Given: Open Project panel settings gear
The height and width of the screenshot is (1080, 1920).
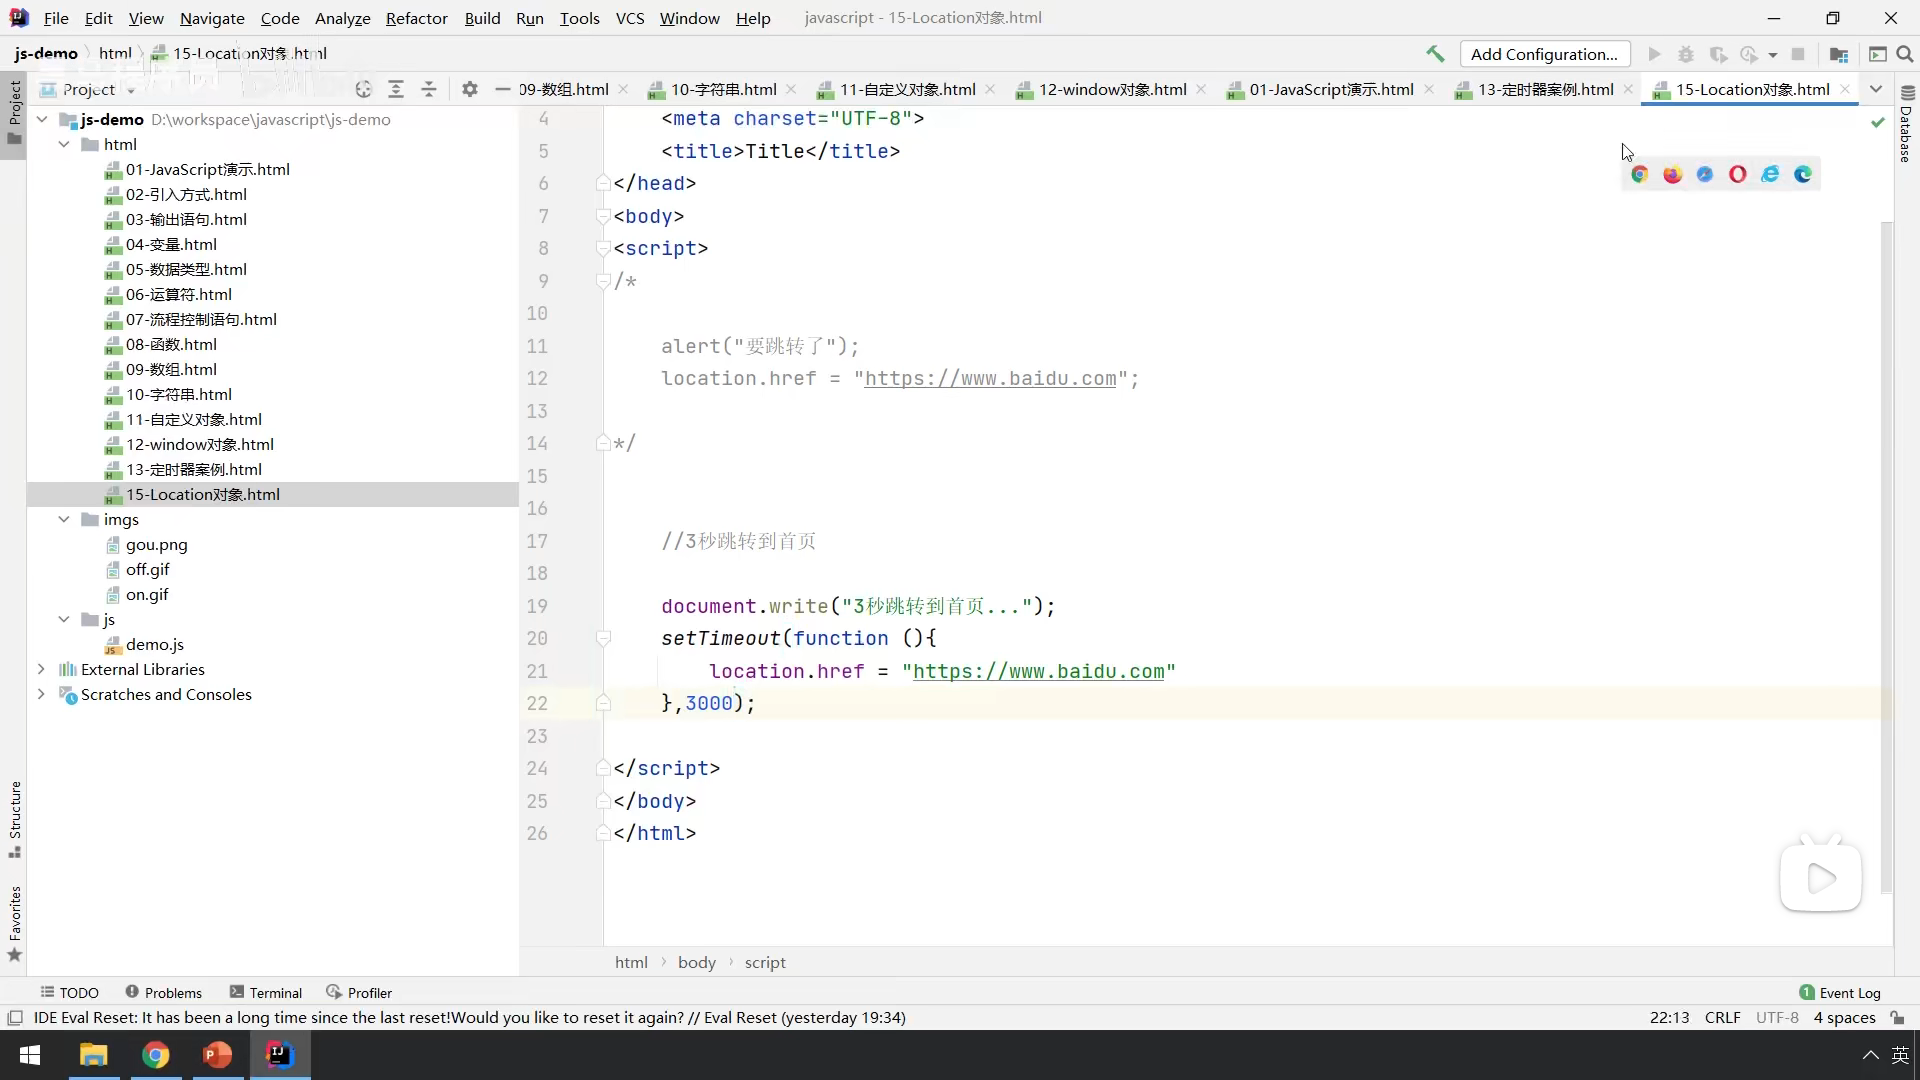Looking at the screenshot, I should 470,90.
